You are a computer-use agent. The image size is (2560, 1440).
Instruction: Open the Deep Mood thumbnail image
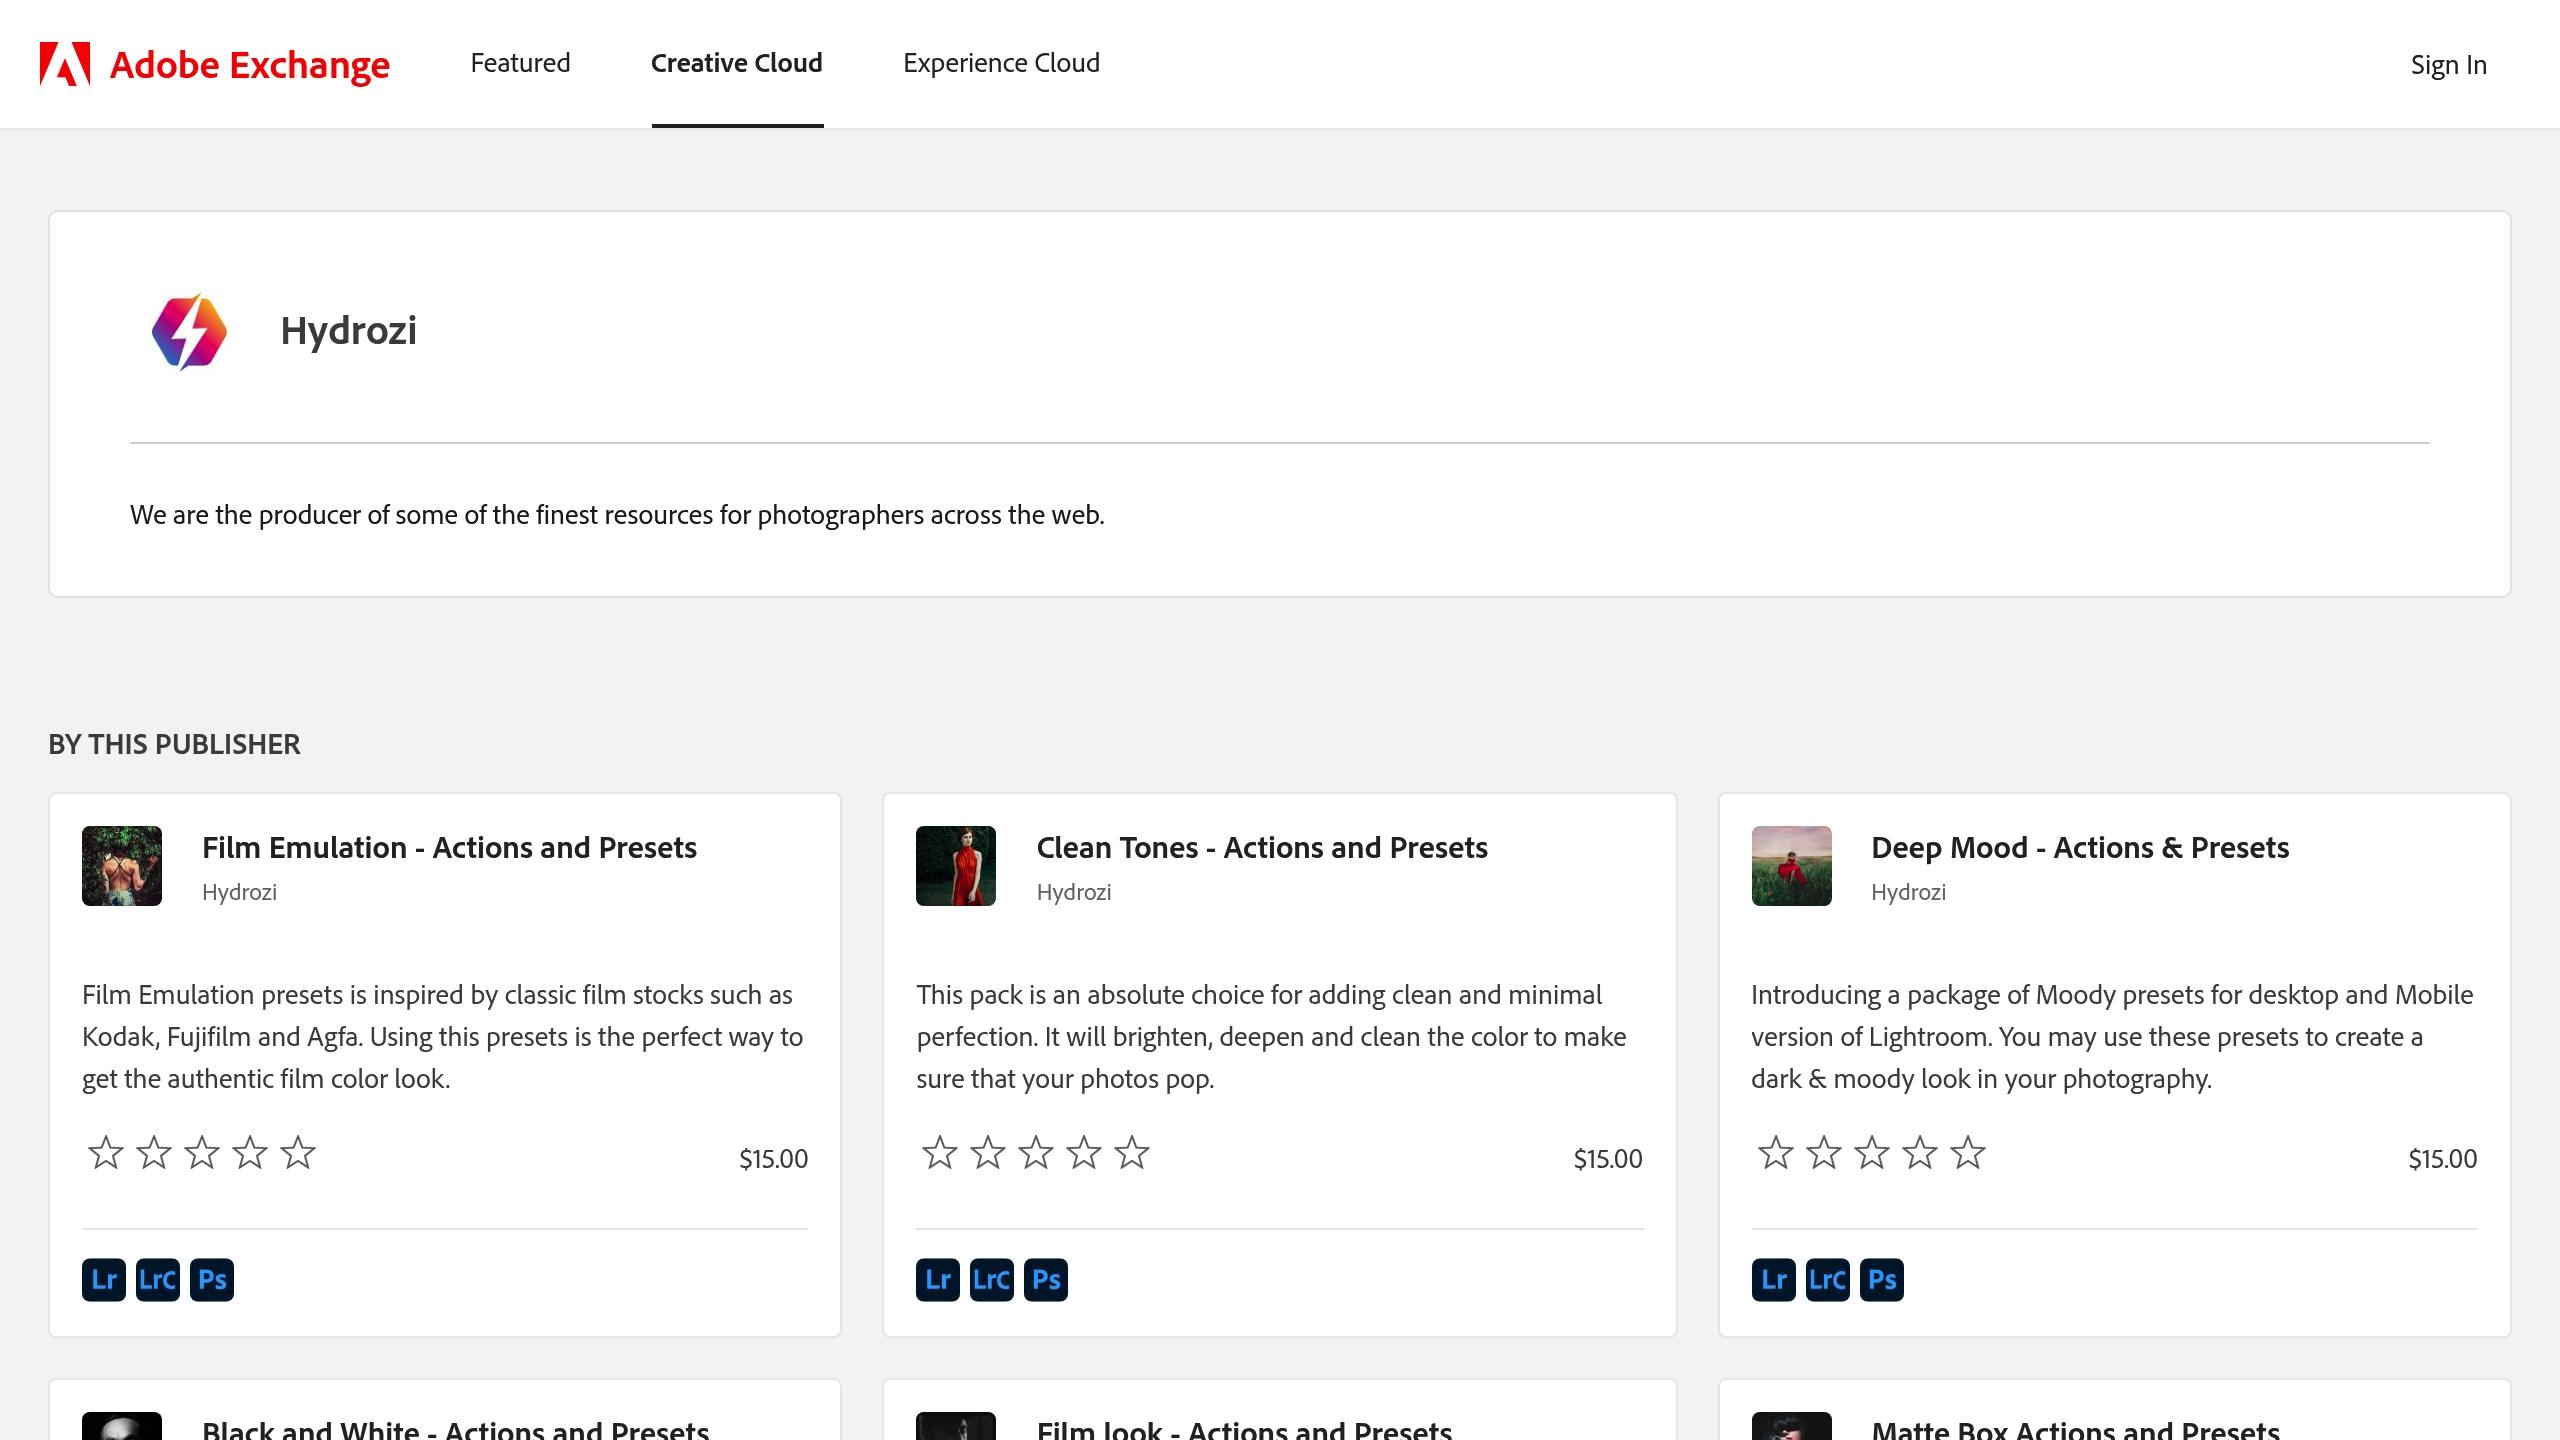click(1792, 866)
